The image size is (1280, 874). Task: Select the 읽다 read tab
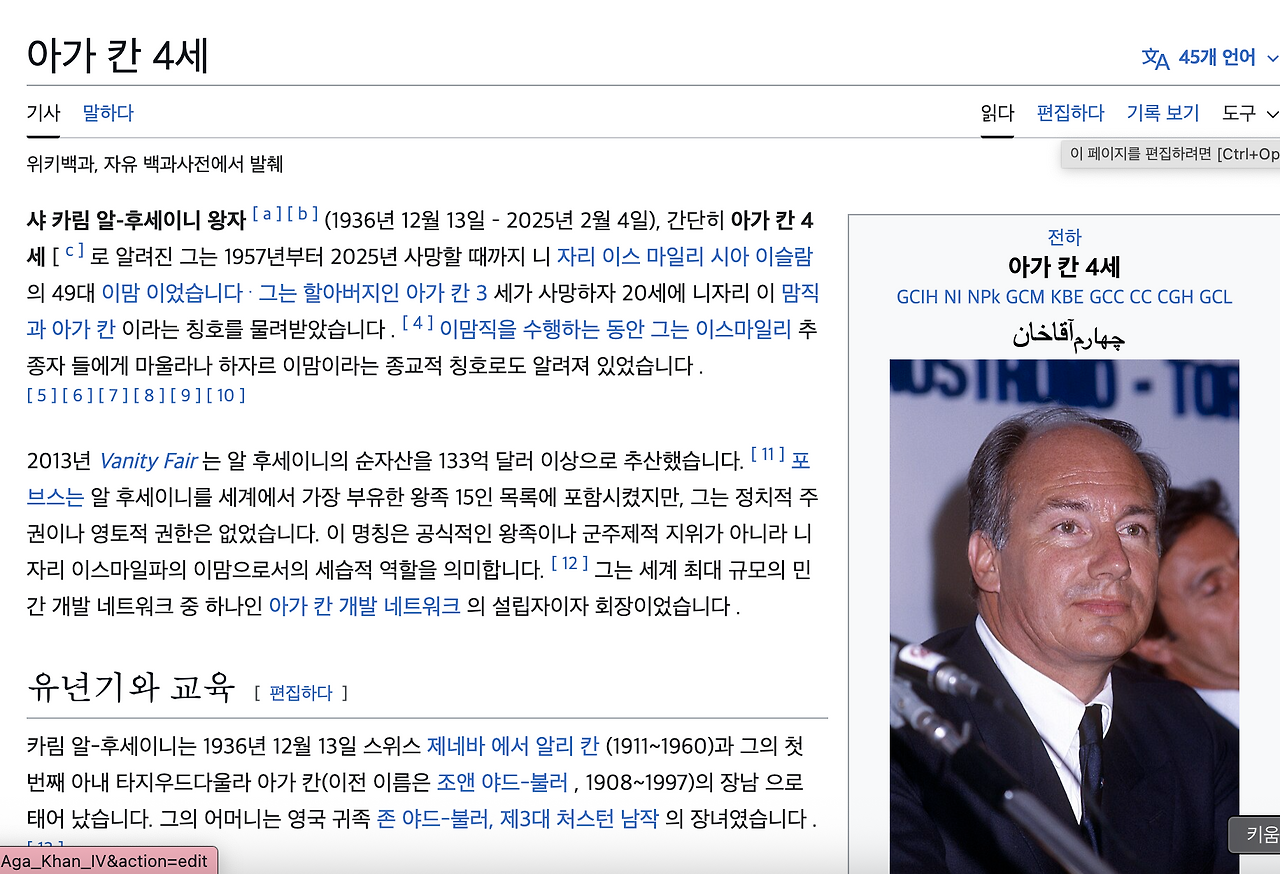(x=997, y=113)
